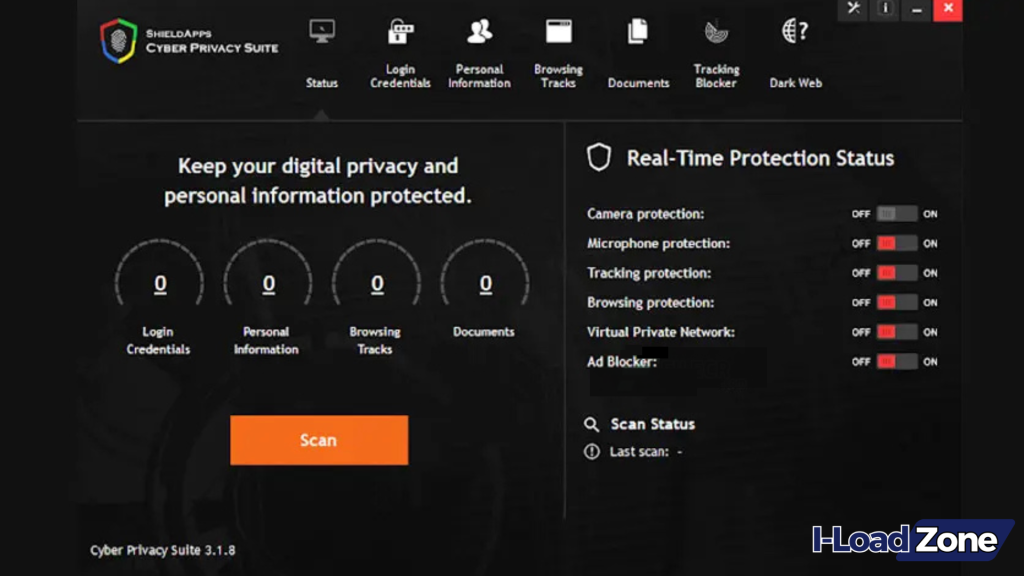
Task: Enable Browsing protection
Action: (x=897, y=302)
